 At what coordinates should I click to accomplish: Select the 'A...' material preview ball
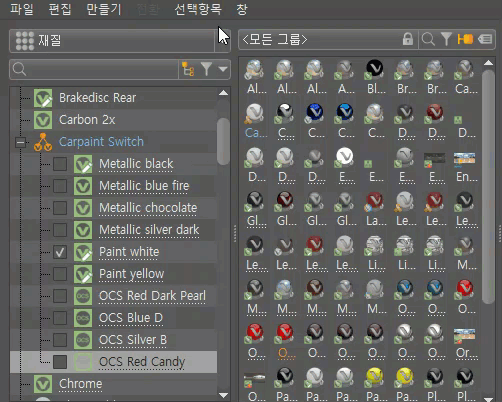click(345, 69)
